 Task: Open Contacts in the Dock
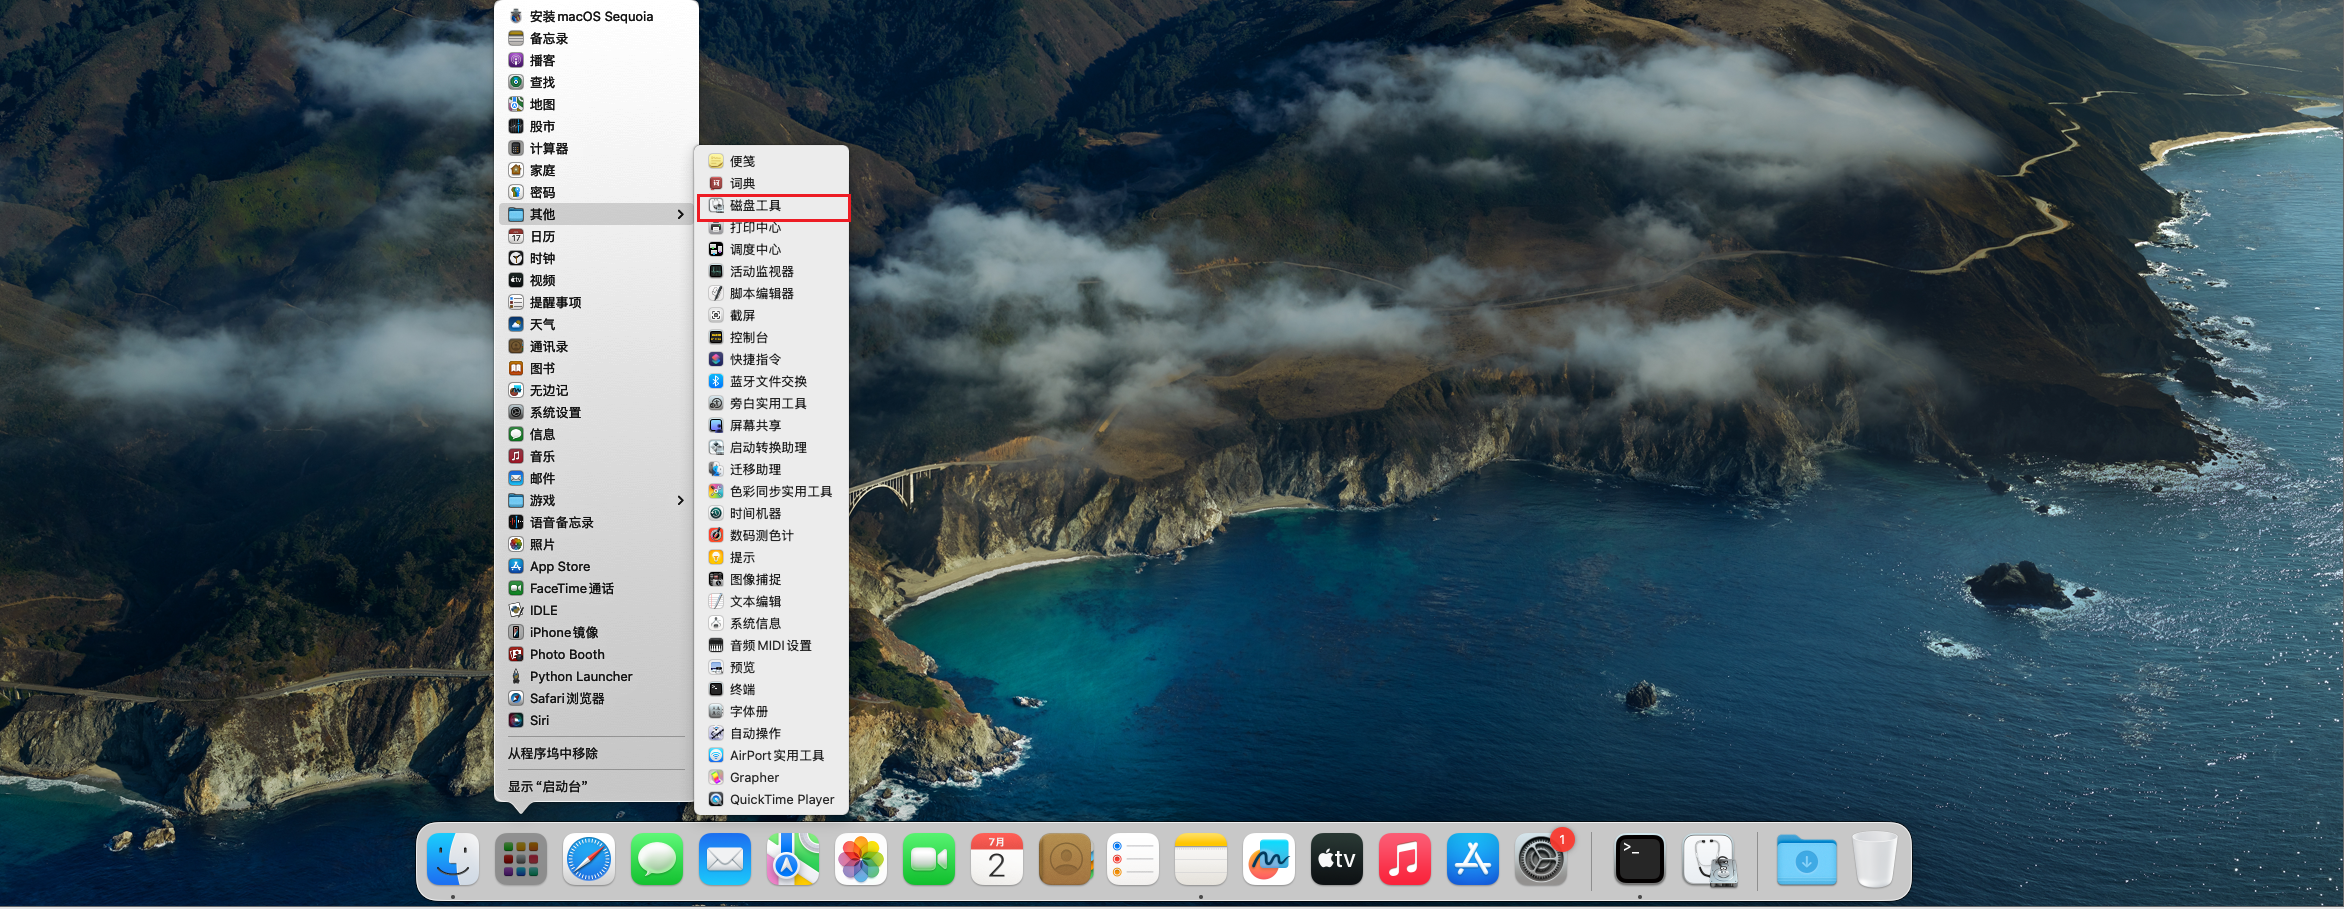[x=1065, y=859]
